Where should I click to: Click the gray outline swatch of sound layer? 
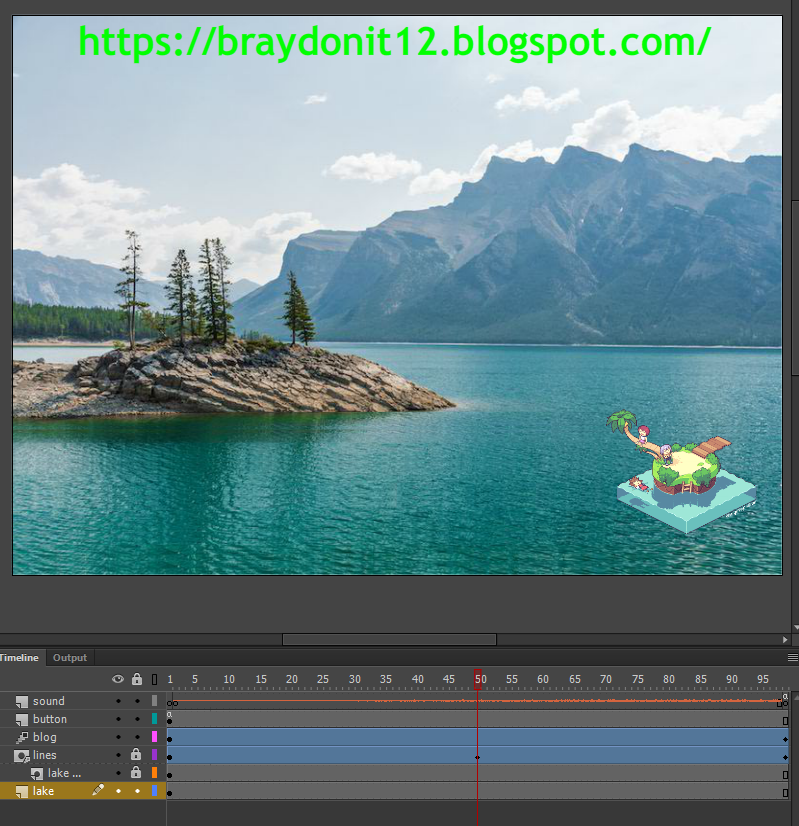[x=154, y=701]
